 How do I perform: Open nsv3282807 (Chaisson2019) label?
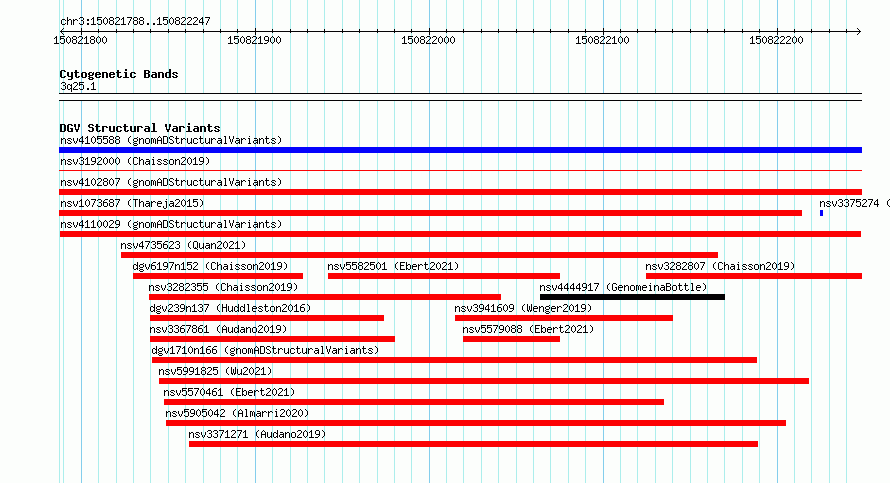point(720,266)
